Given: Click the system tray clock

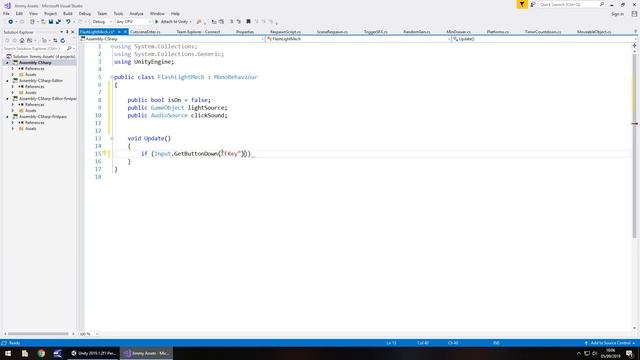Looking at the screenshot, I should tap(610, 353).
